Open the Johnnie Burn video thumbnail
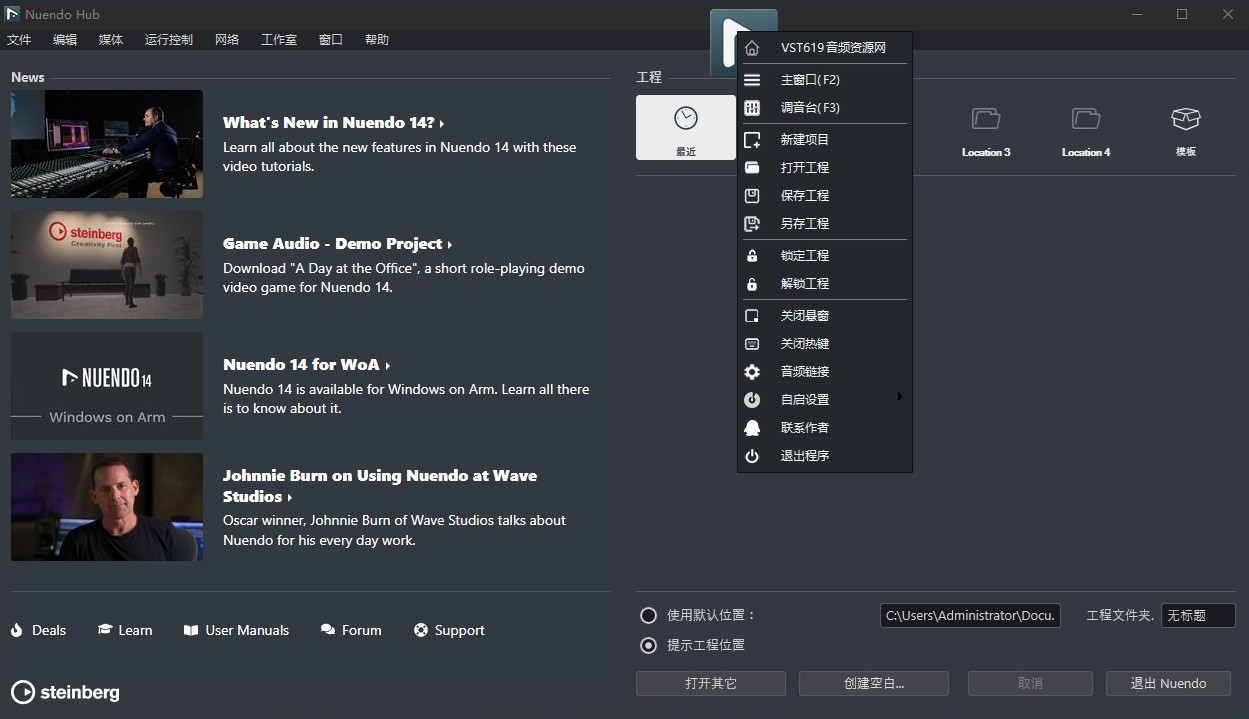1249x719 pixels. pyautogui.click(x=107, y=507)
